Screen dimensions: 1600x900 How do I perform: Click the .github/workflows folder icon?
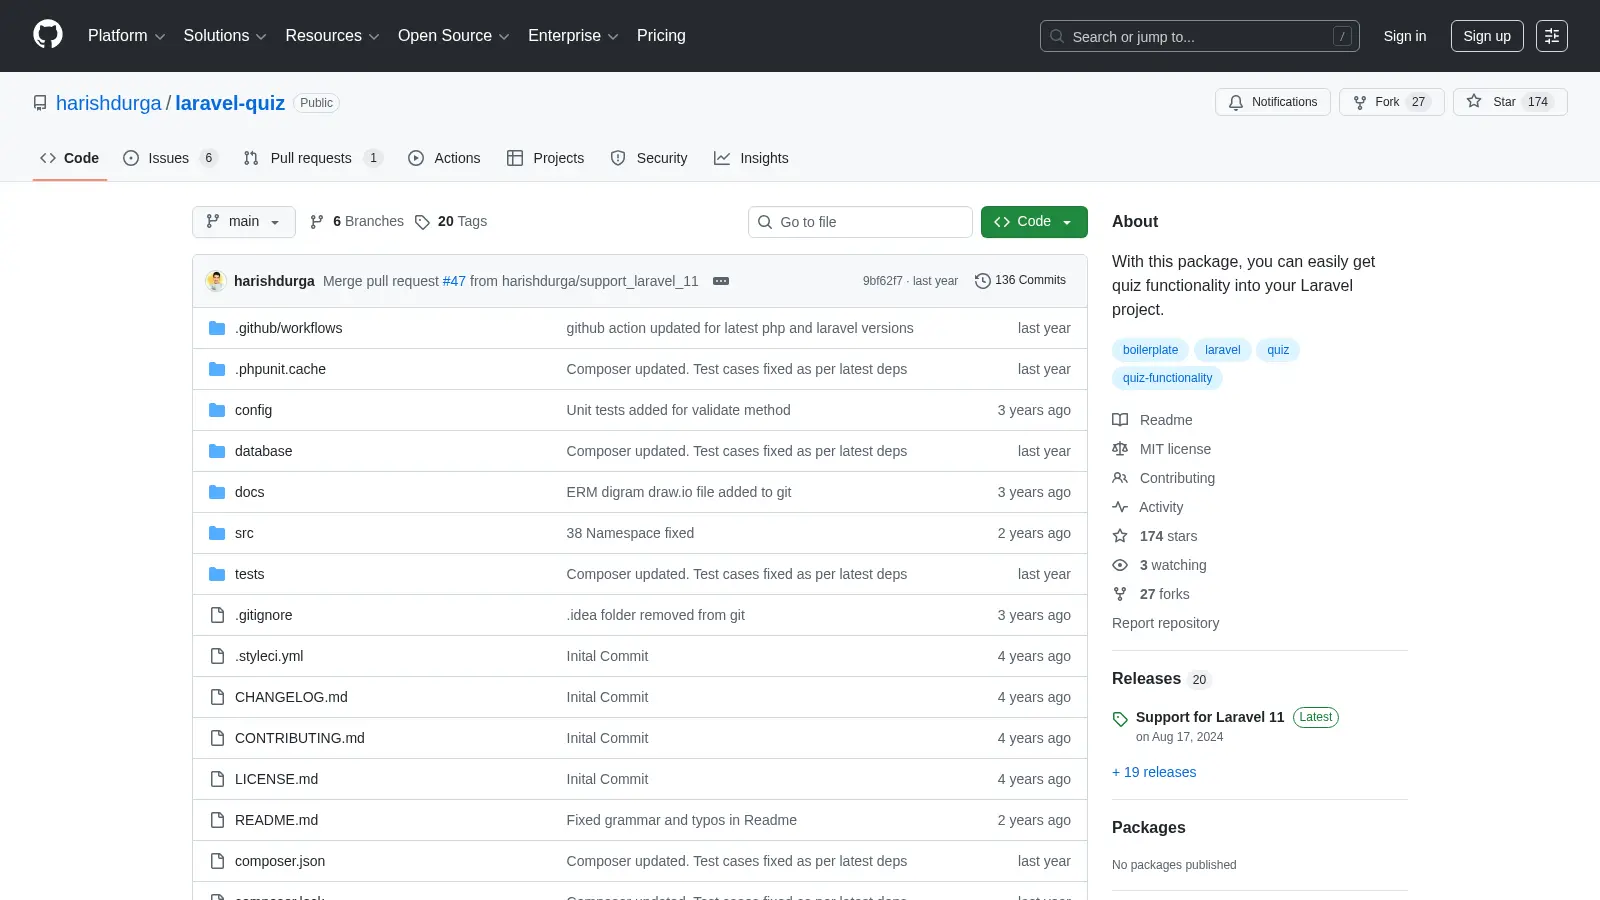[217, 328]
